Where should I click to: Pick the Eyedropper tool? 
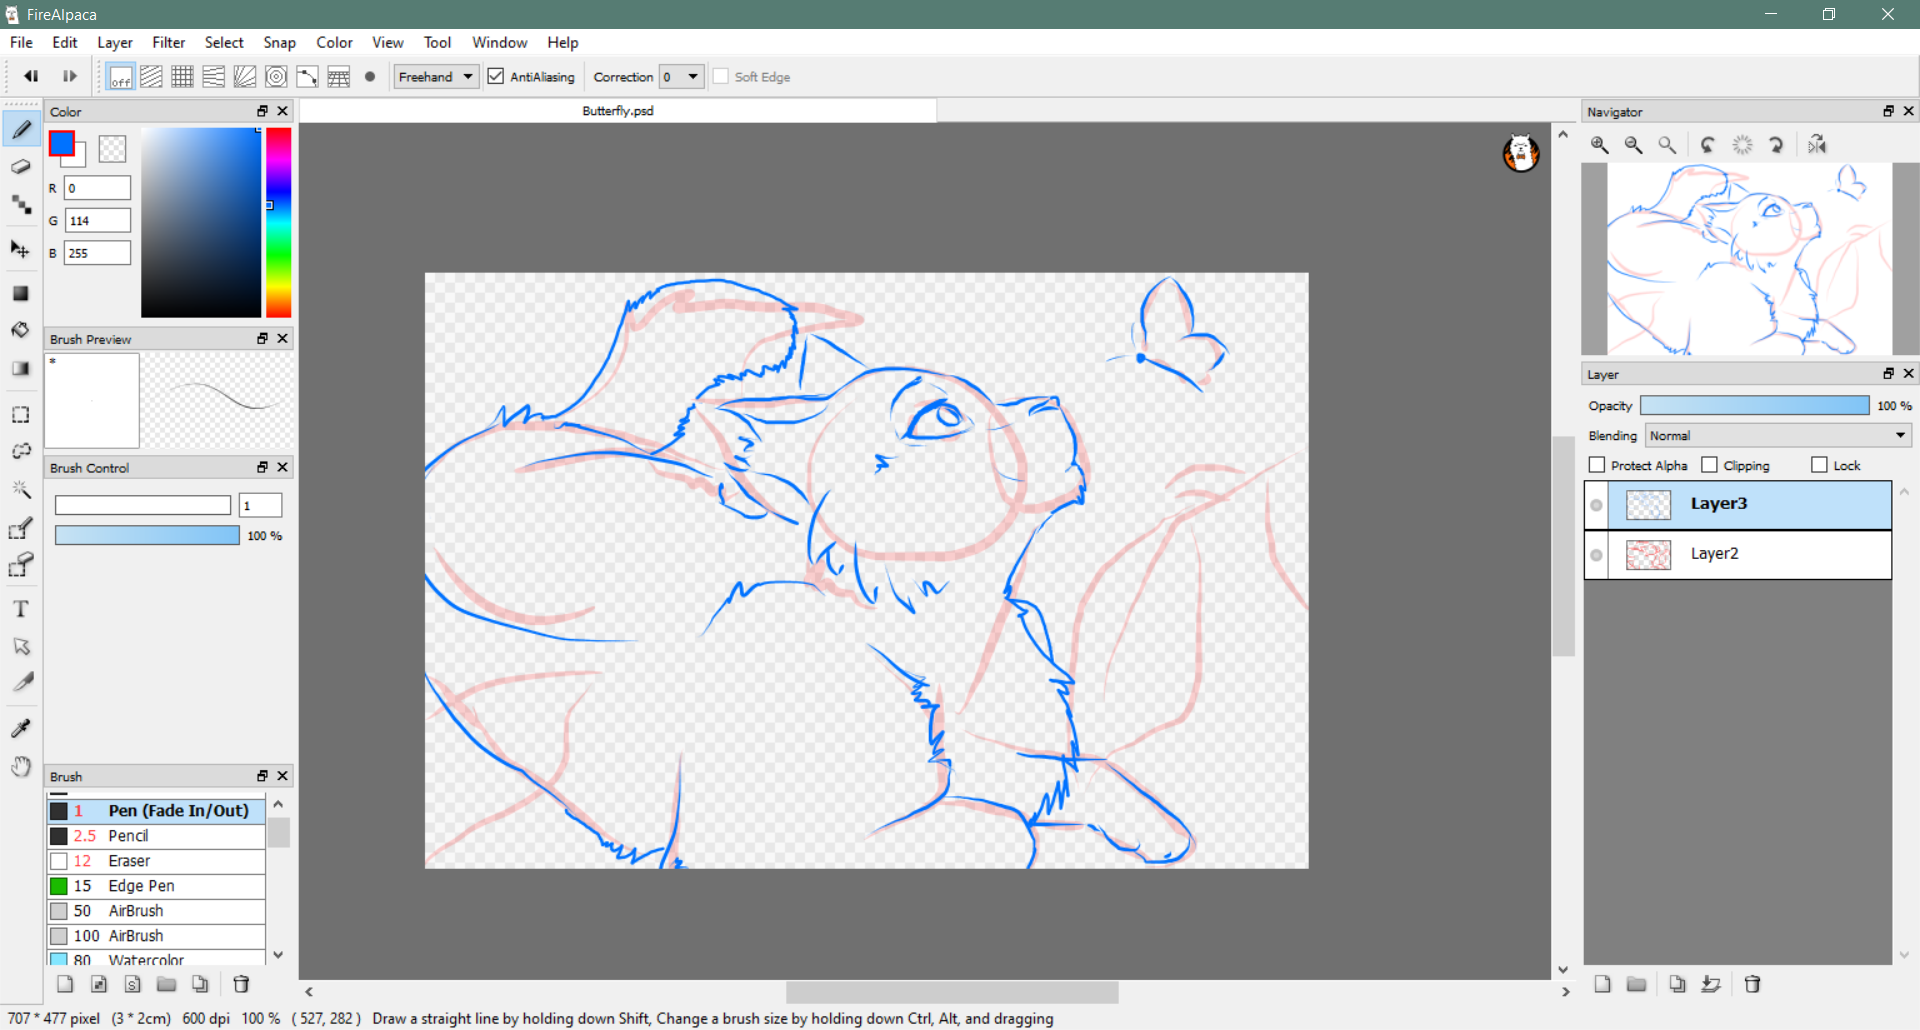21,728
